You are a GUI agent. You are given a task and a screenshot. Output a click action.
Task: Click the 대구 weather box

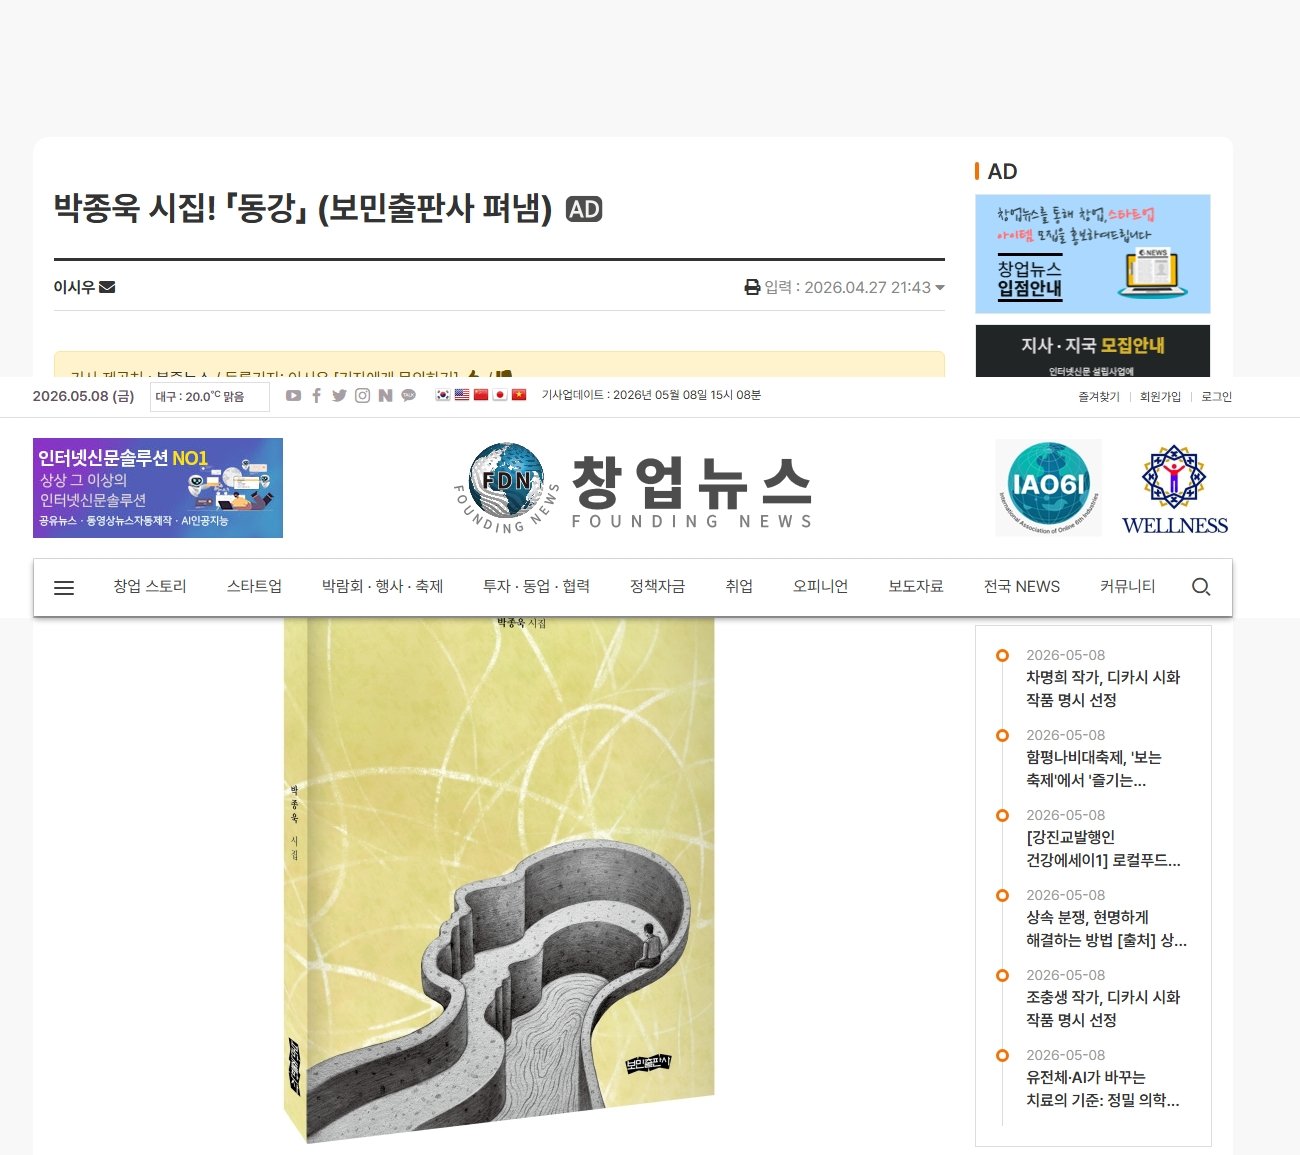[210, 397]
